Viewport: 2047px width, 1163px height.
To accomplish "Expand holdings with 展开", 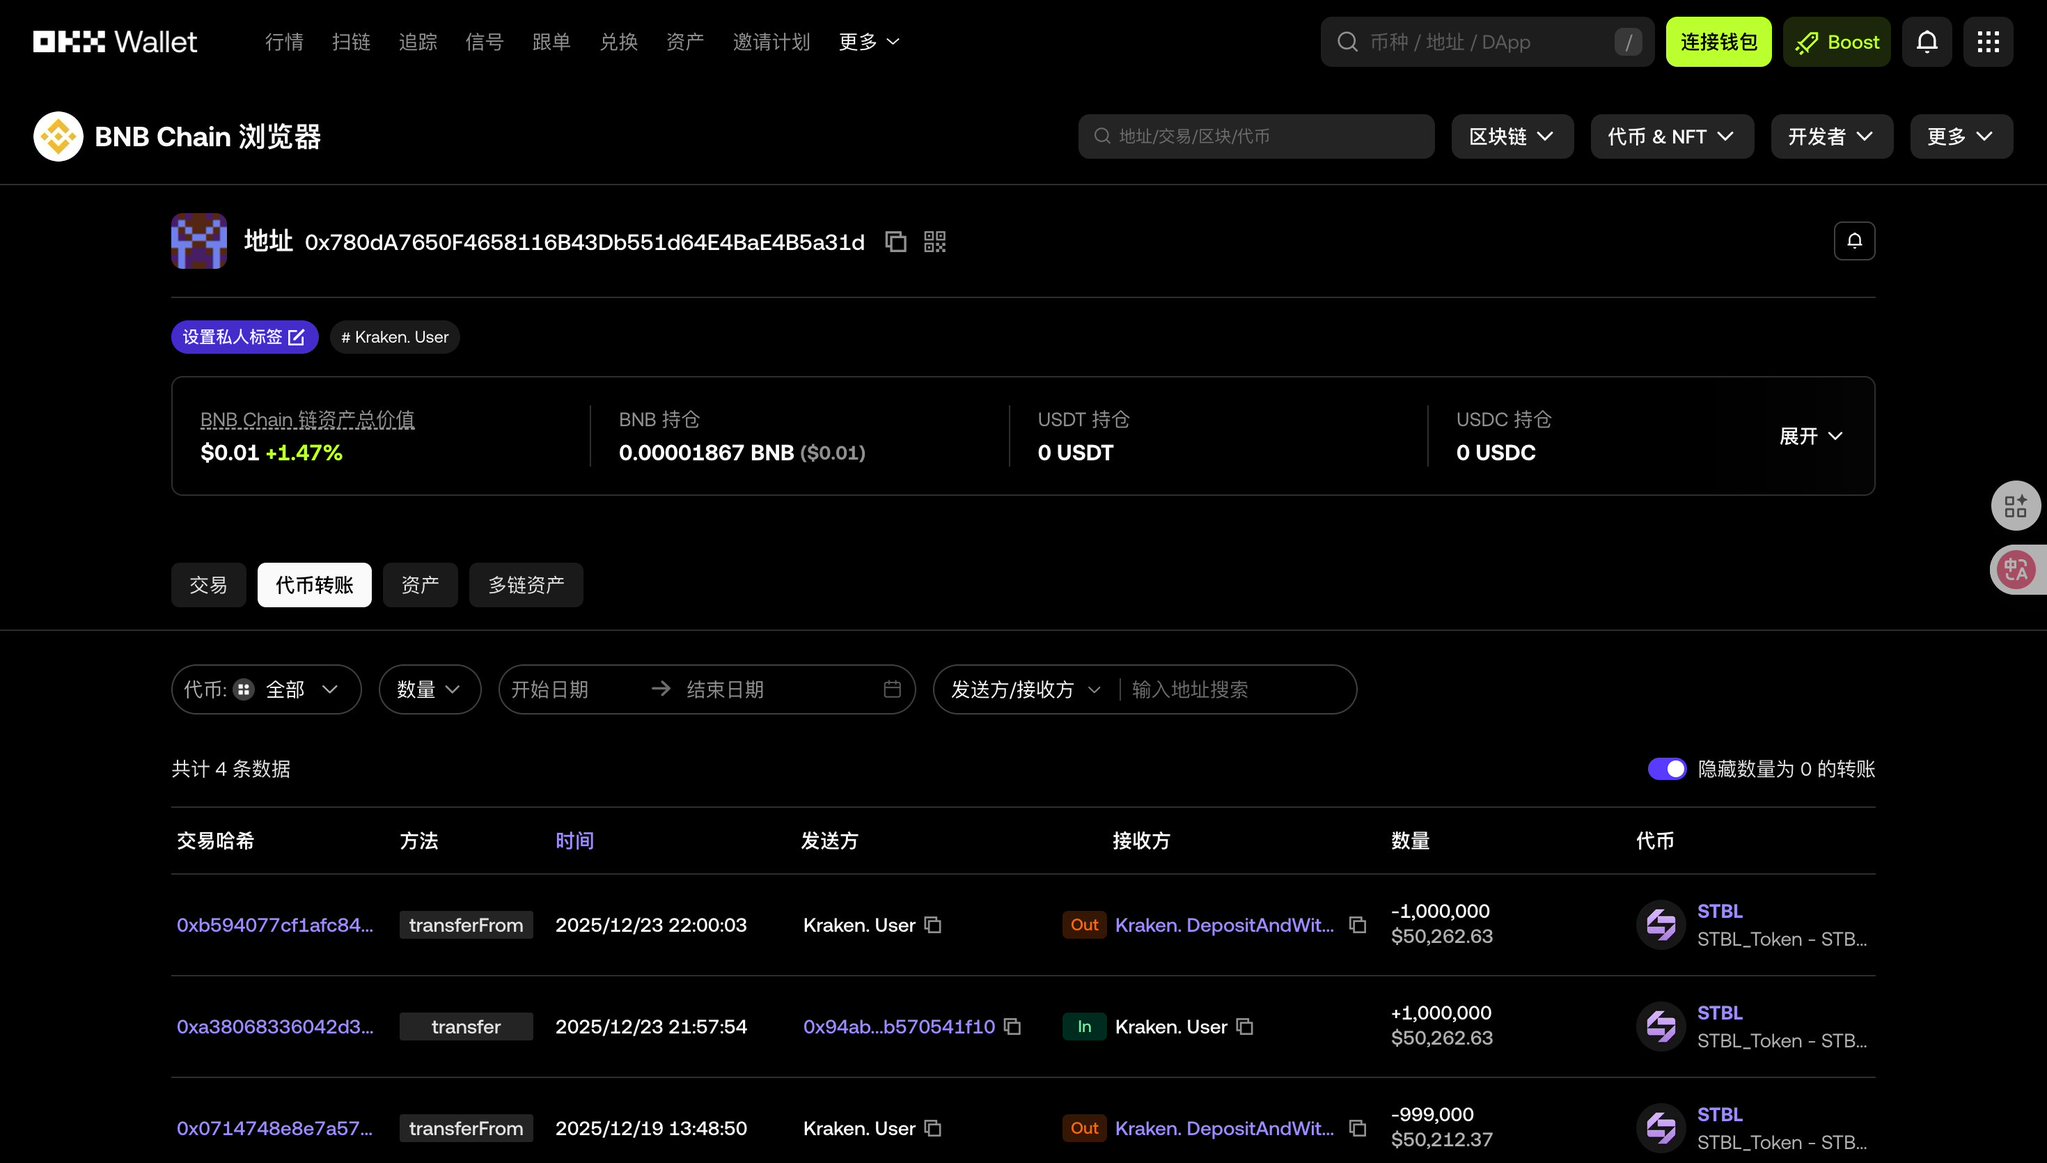I will click(1810, 436).
